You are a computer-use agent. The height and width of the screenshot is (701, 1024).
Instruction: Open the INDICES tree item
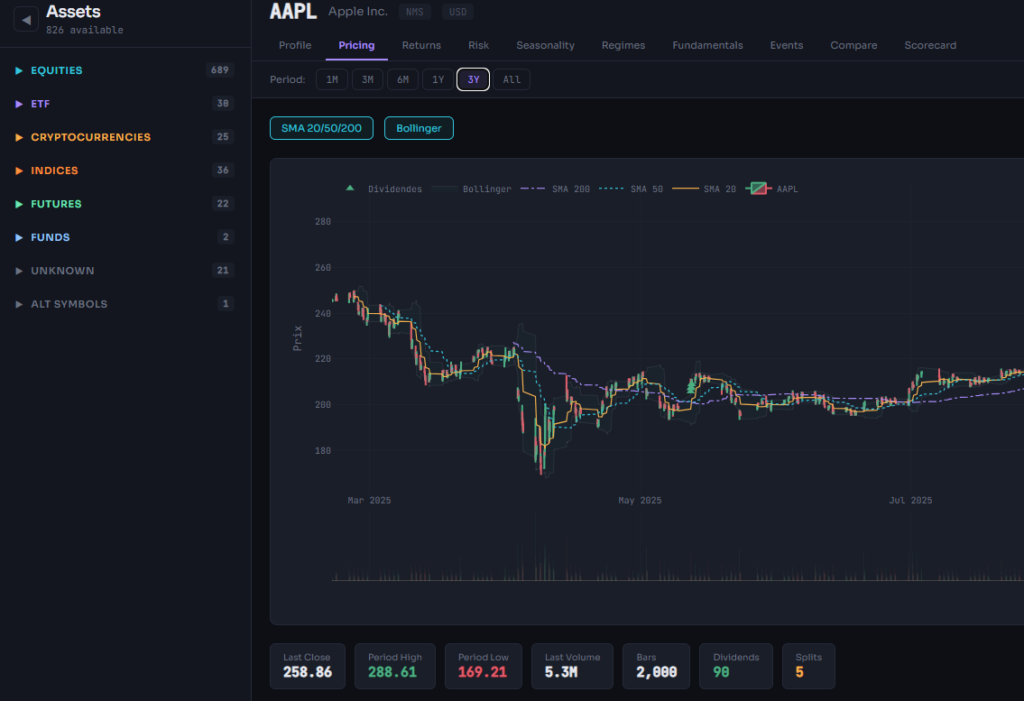(54, 171)
